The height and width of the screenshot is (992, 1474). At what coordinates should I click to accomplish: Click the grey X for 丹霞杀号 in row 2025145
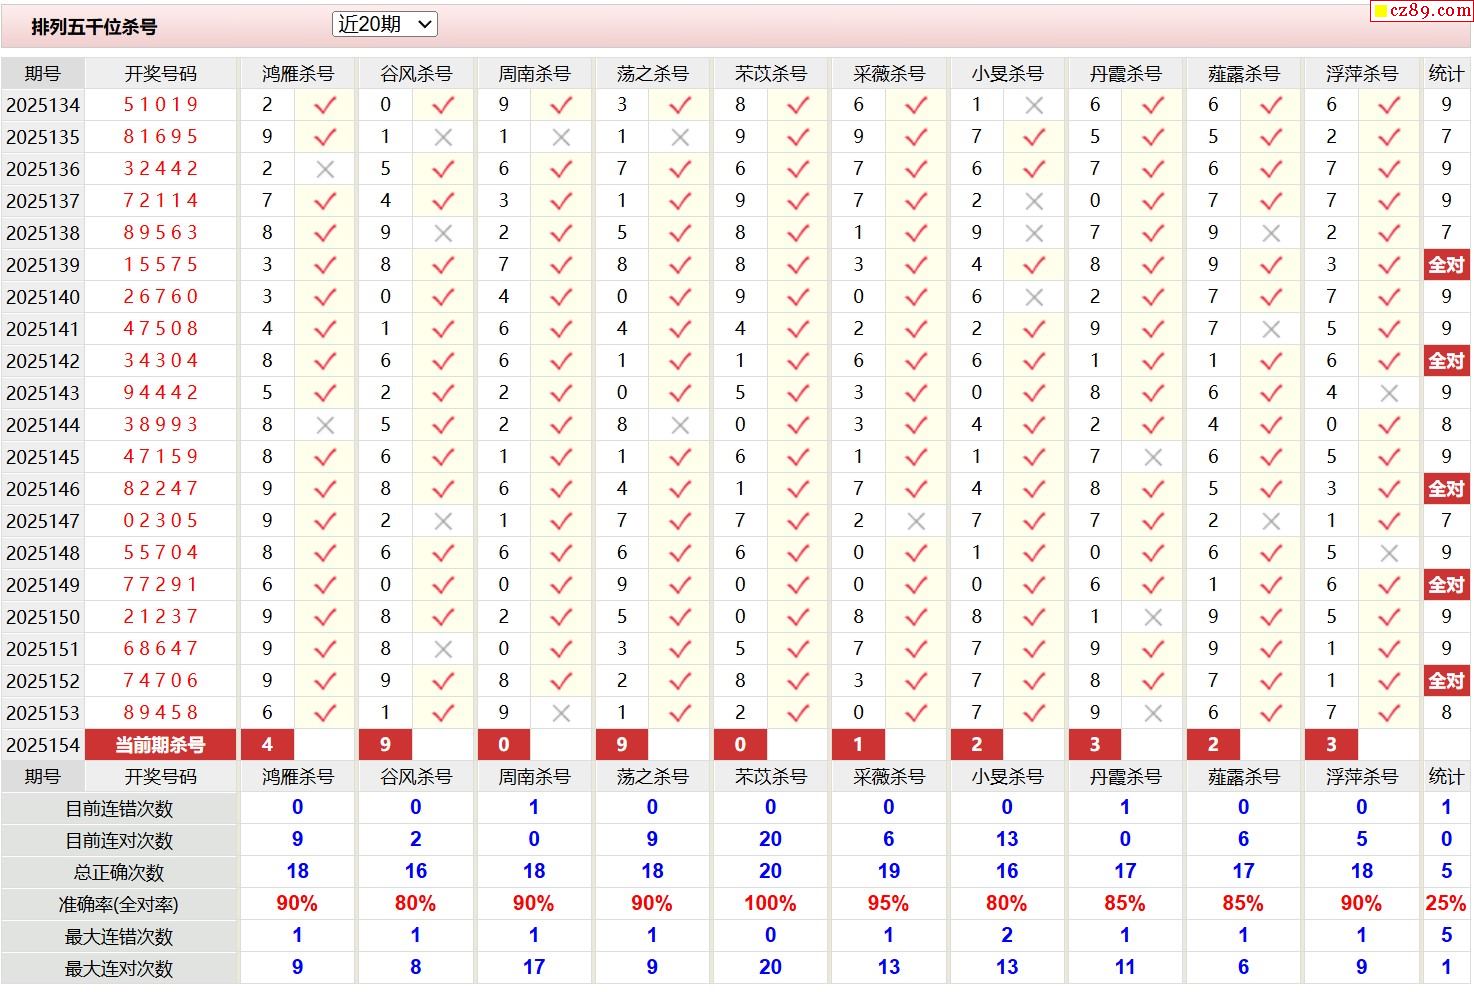[1153, 457]
